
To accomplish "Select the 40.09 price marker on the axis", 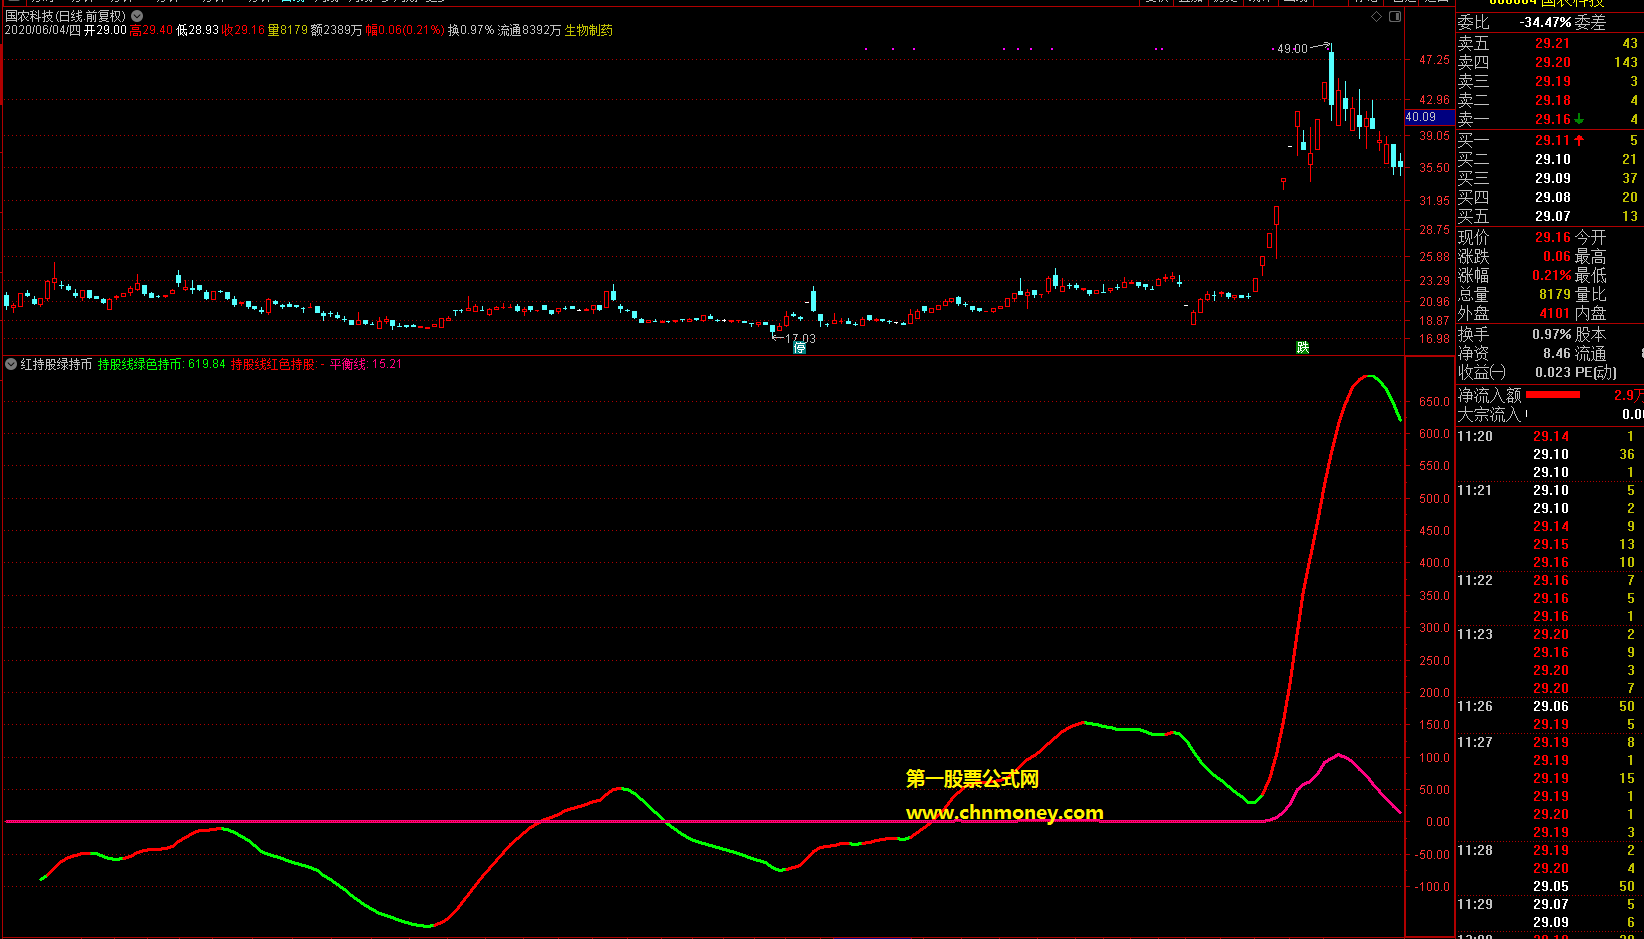I will pos(1430,117).
